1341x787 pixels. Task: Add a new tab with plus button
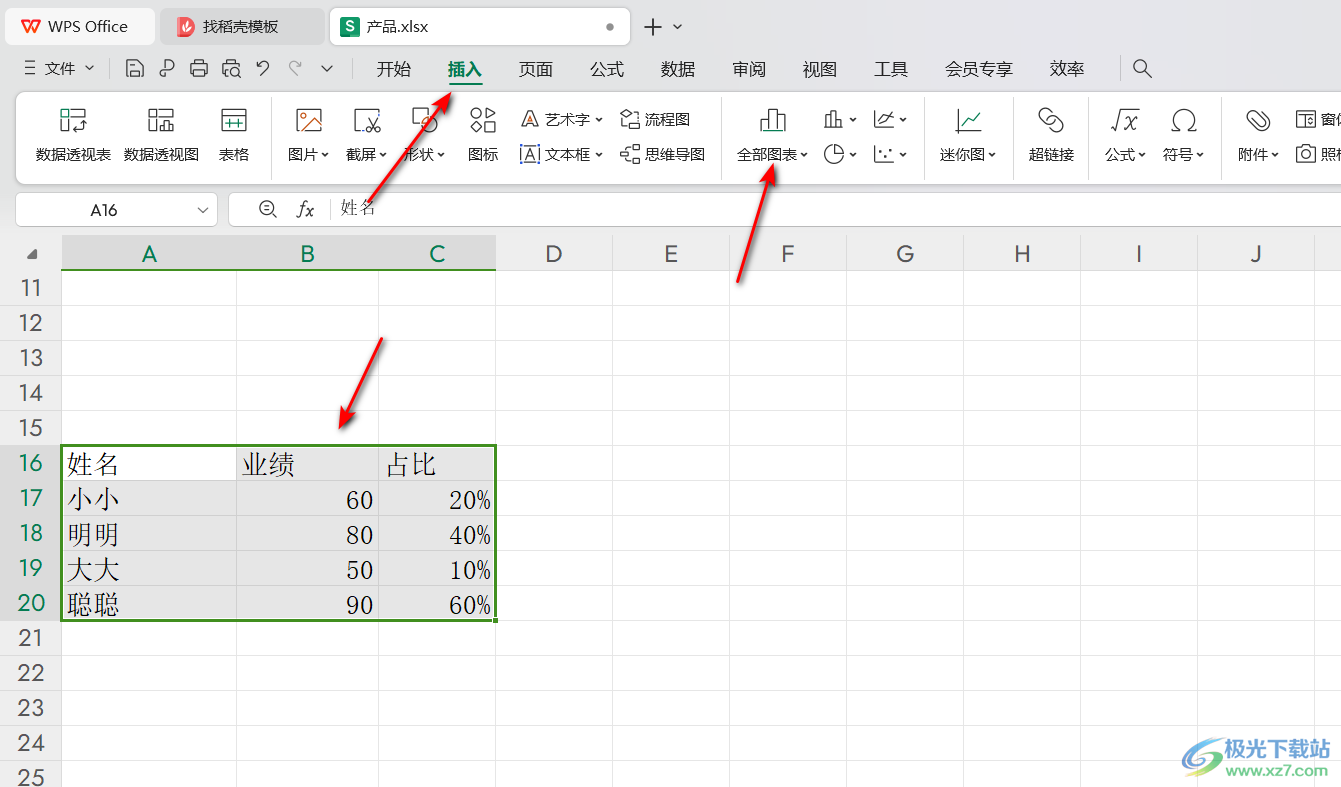[x=653, y=27]
